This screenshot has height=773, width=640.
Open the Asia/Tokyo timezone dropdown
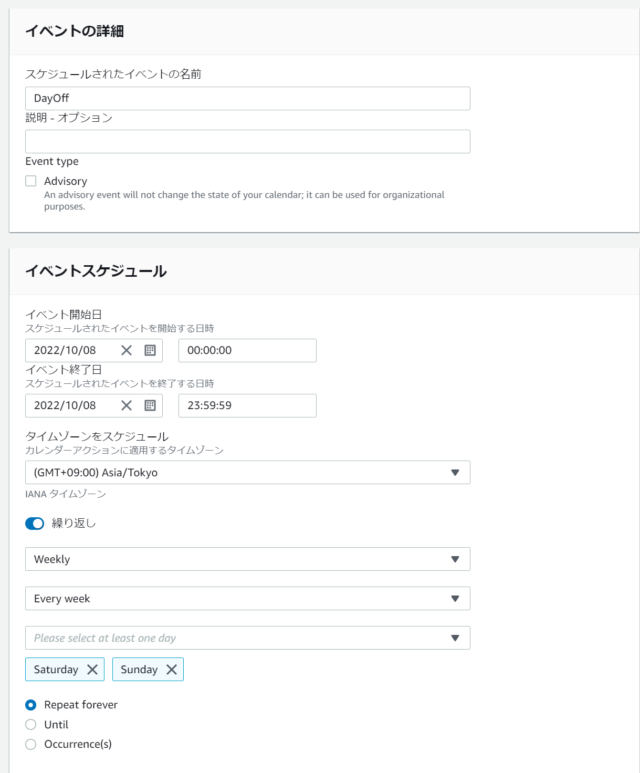tap(248, 472)
